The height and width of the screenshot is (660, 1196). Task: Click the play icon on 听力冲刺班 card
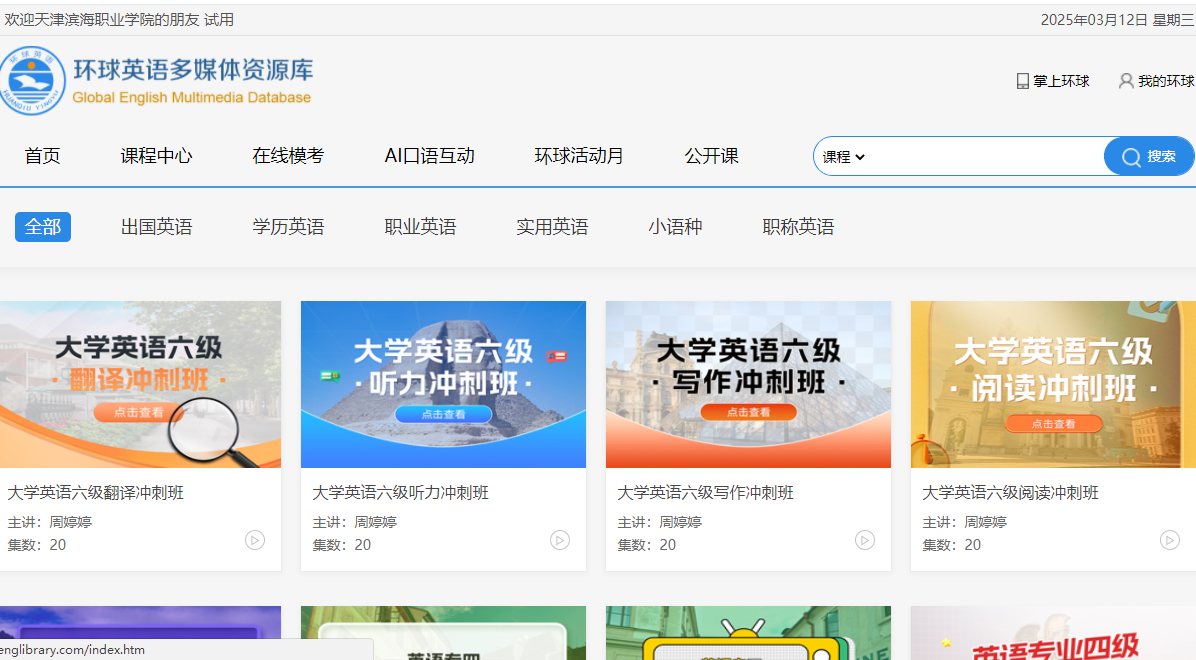560,540
